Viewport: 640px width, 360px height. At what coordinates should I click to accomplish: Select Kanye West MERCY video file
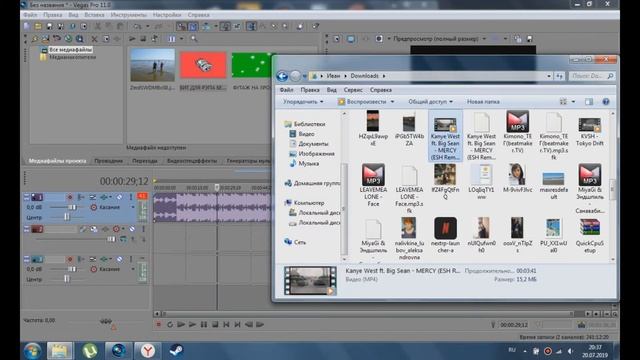(x=445, y=137)
